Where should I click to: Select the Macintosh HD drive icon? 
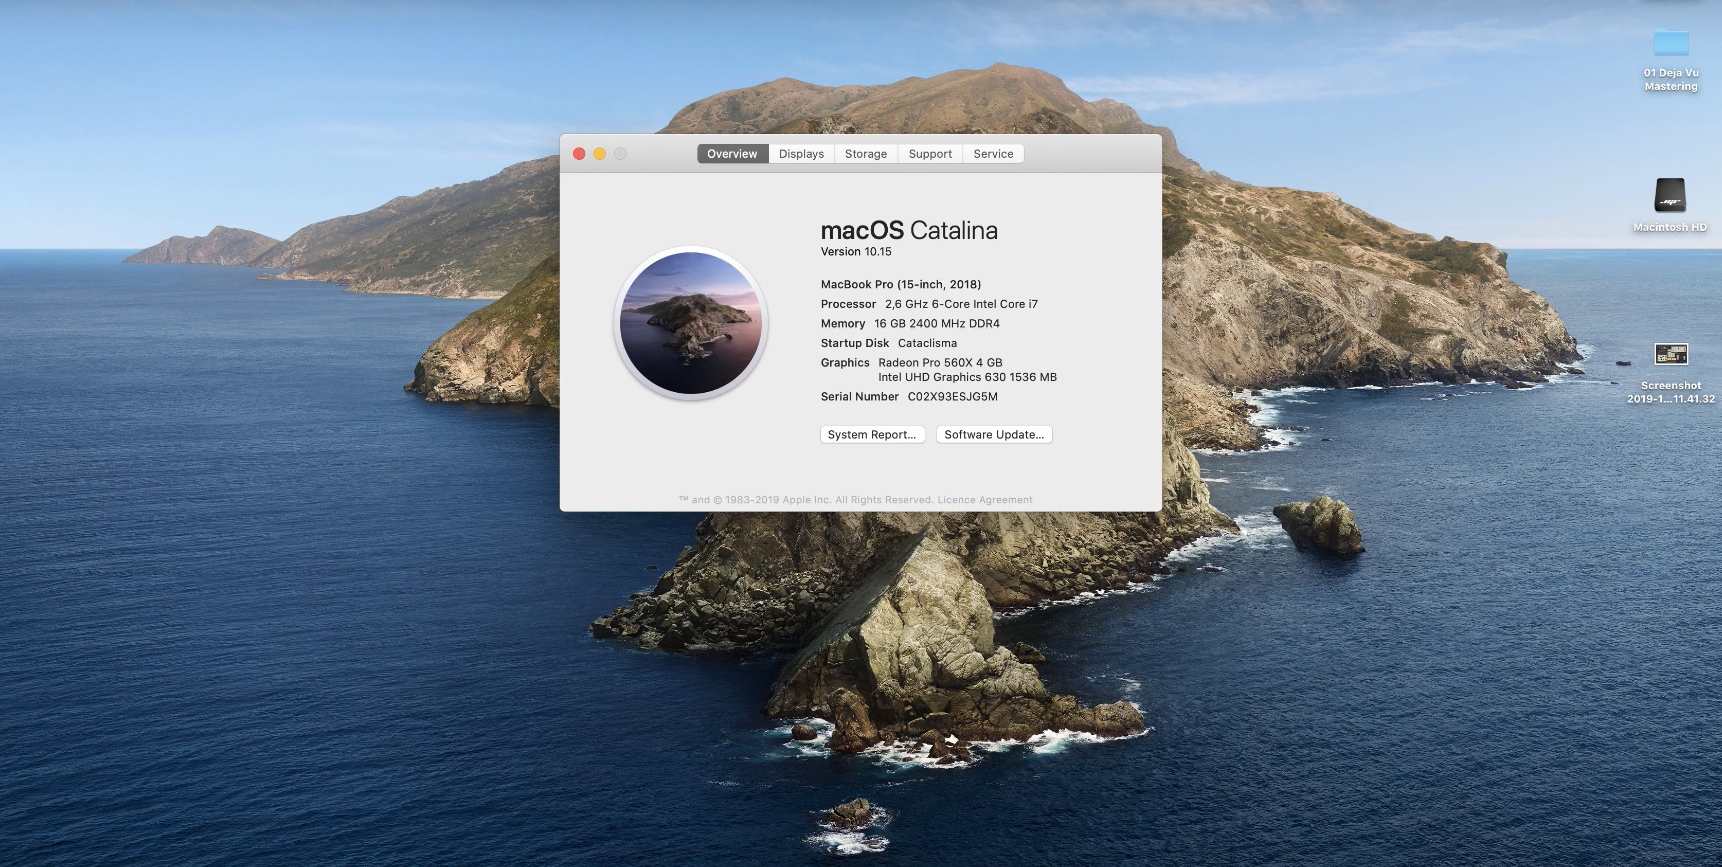tap(1670, 195)
